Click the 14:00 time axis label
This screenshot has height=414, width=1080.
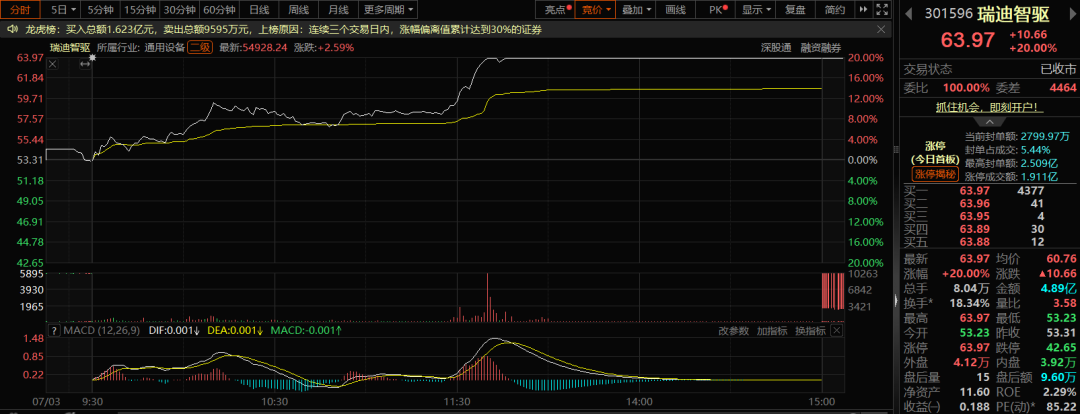click(x=638, y=400)
